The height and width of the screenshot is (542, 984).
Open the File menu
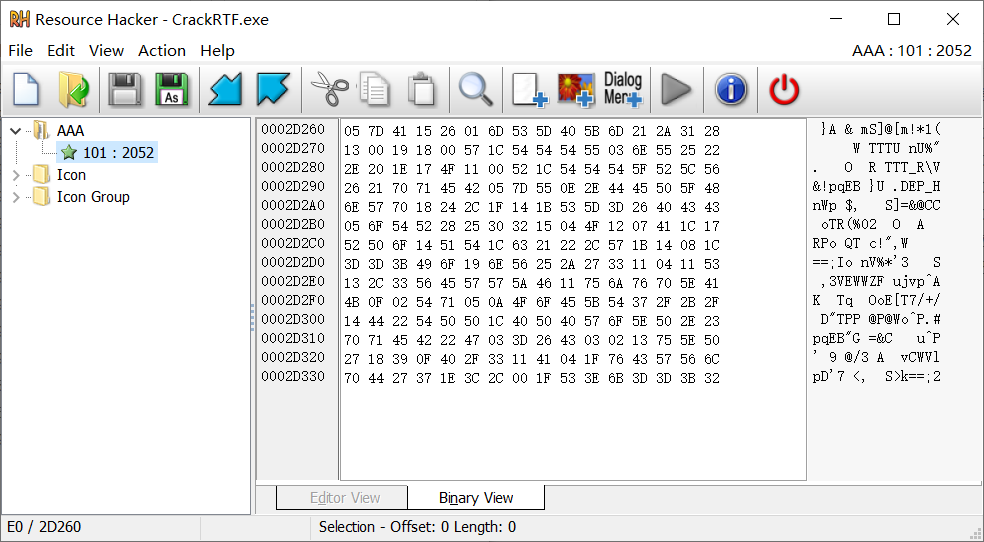point(21,51)
